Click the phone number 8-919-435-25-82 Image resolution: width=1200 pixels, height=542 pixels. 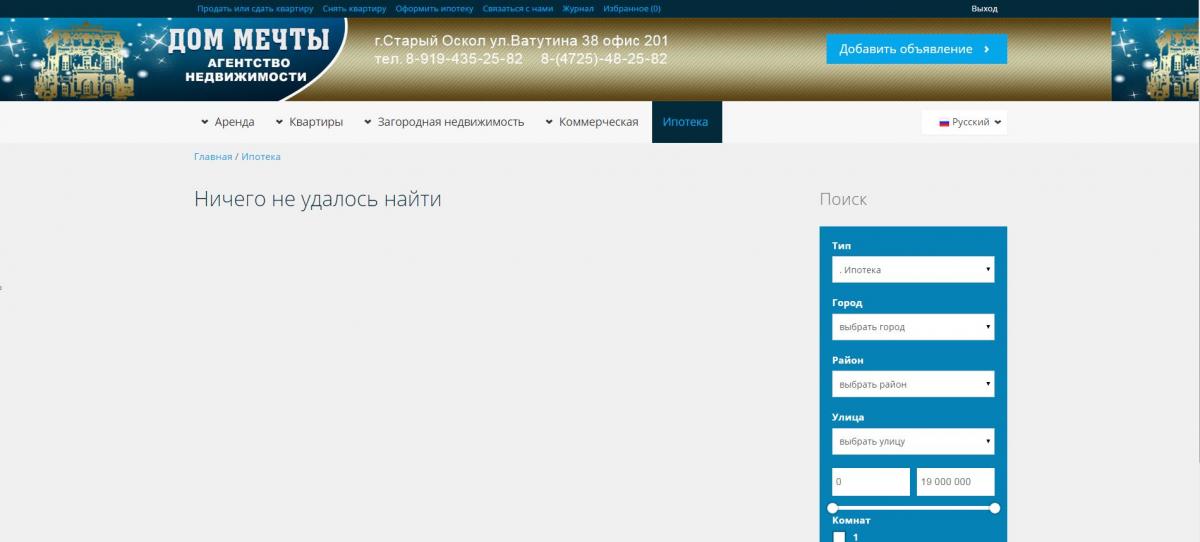(x=464, y=59)
